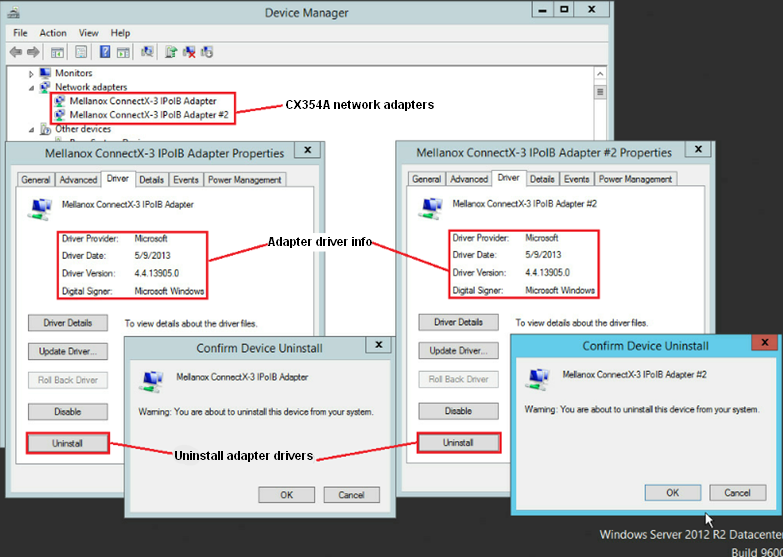This screenshot has height=557, width=783.
Task: Click adapter icon in Adapter #2 Properties window
Action: tap(430, 208)
